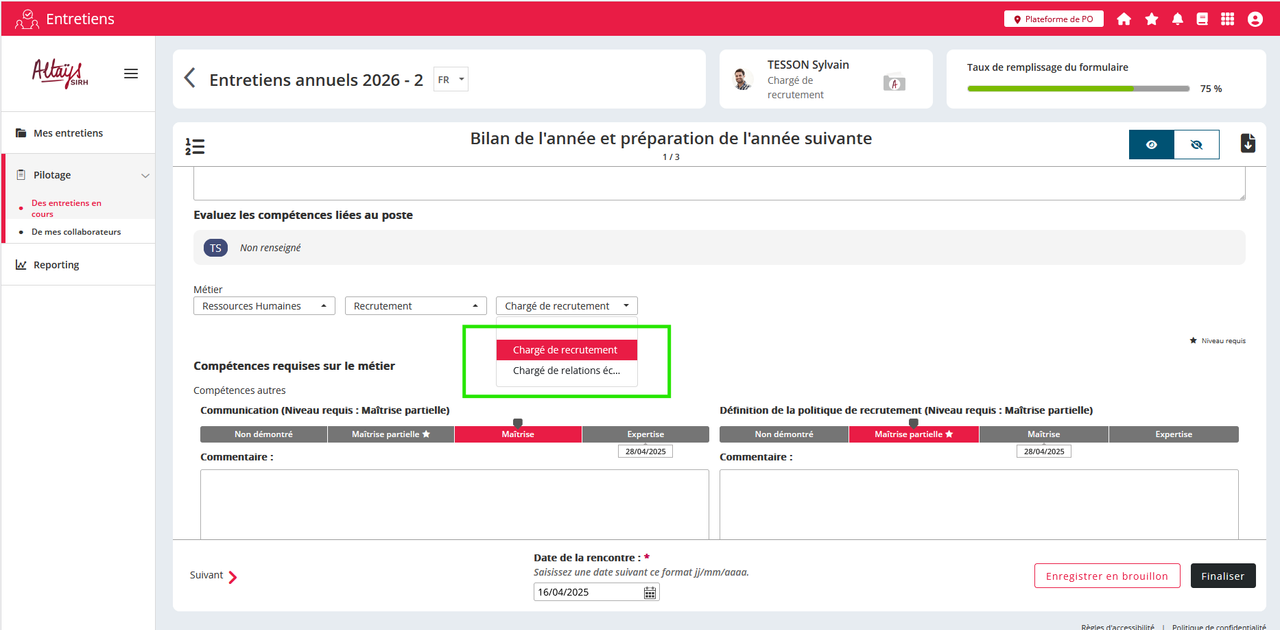Open the apps grid icon
1280x630 pixels.
click(x=1228, y=19)
